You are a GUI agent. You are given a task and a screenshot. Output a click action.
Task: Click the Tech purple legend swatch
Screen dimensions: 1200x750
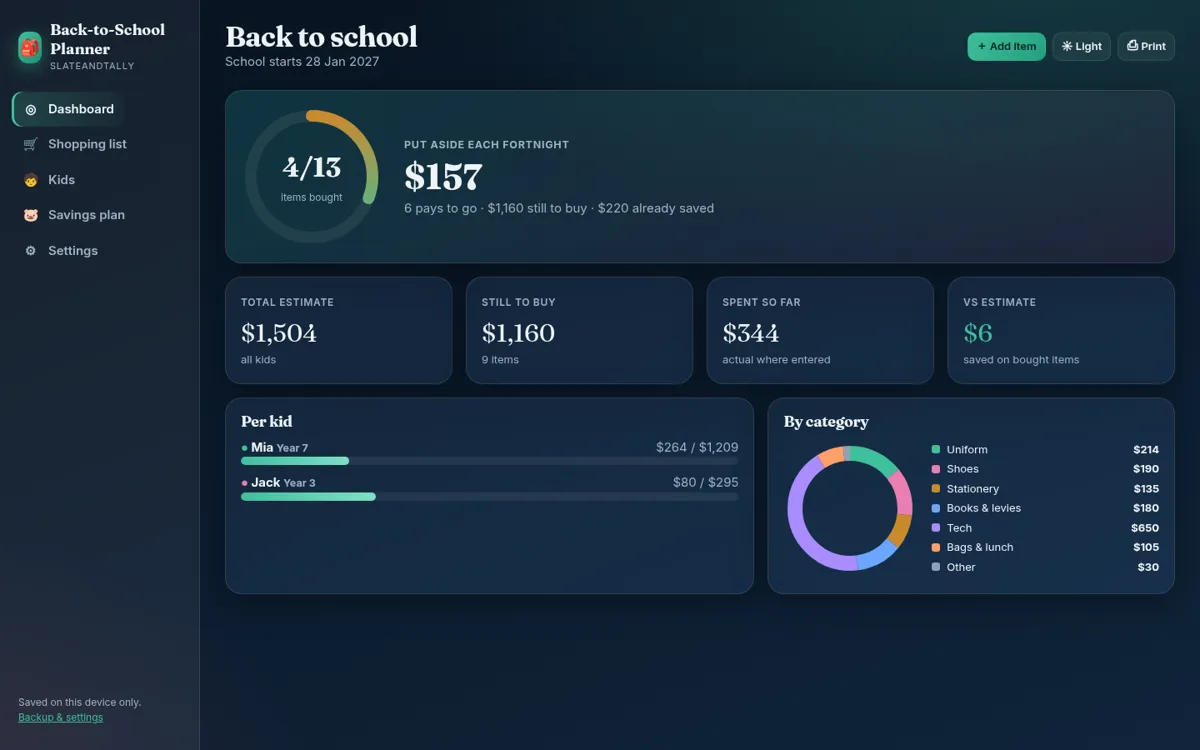(x=936, y=528)
